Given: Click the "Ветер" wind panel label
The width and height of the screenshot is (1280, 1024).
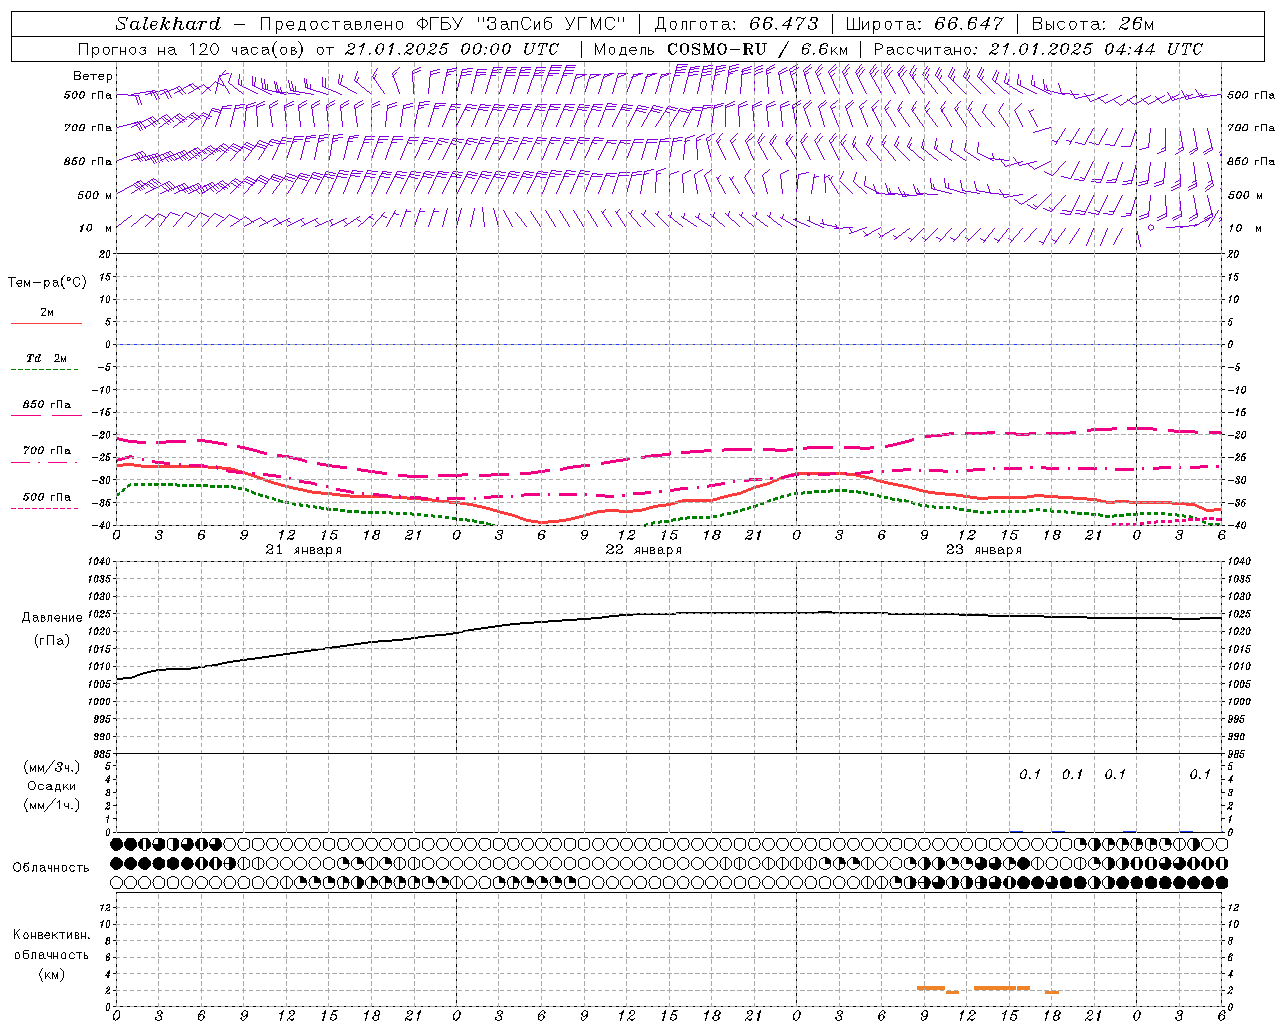Looking at the screenshot, I should 93,76.
